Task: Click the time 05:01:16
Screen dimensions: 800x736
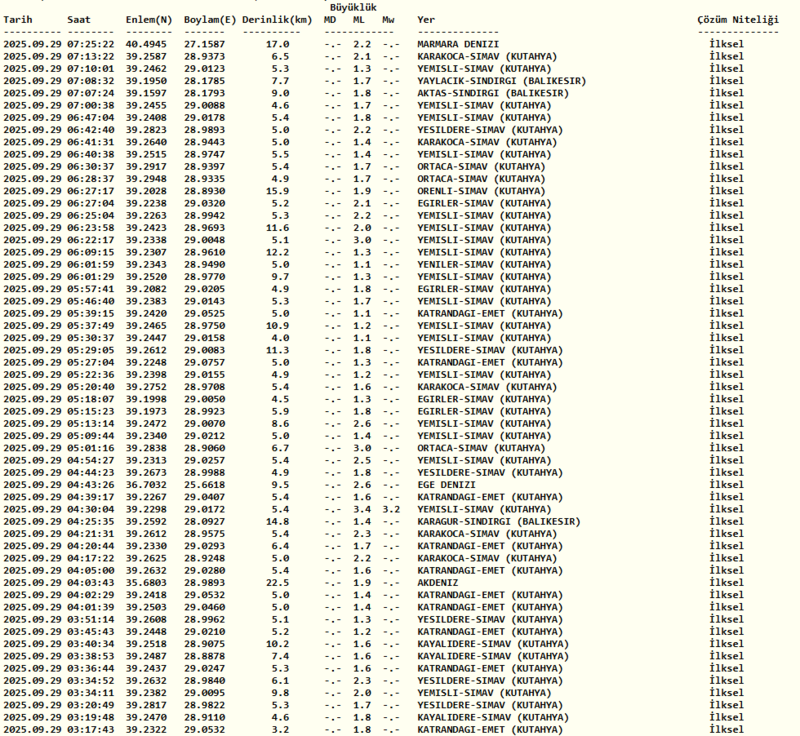Action: (x=91, y=448)
